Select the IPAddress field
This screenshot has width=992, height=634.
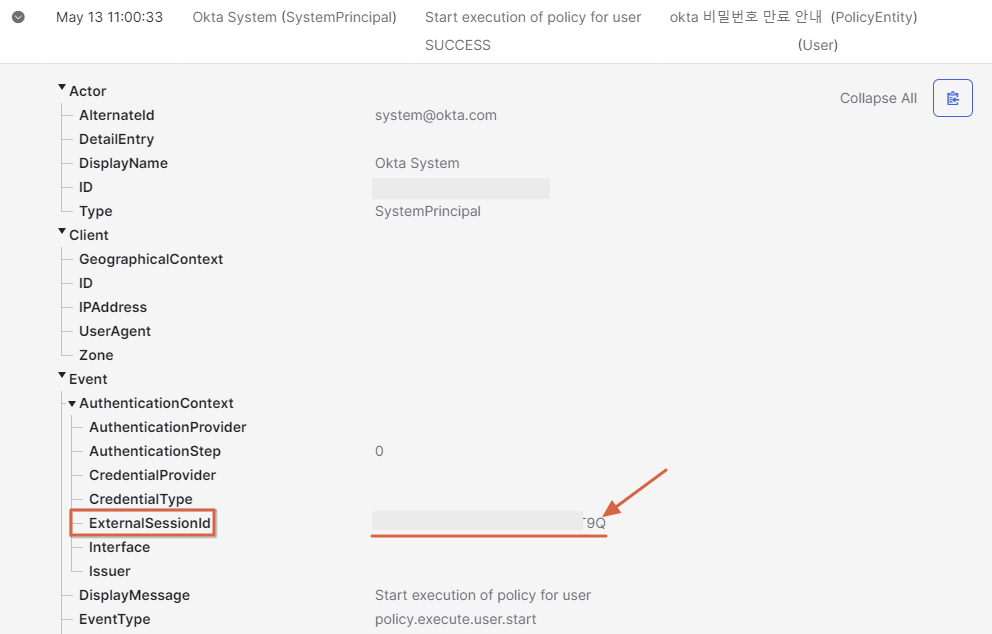[x=113, y=307]
